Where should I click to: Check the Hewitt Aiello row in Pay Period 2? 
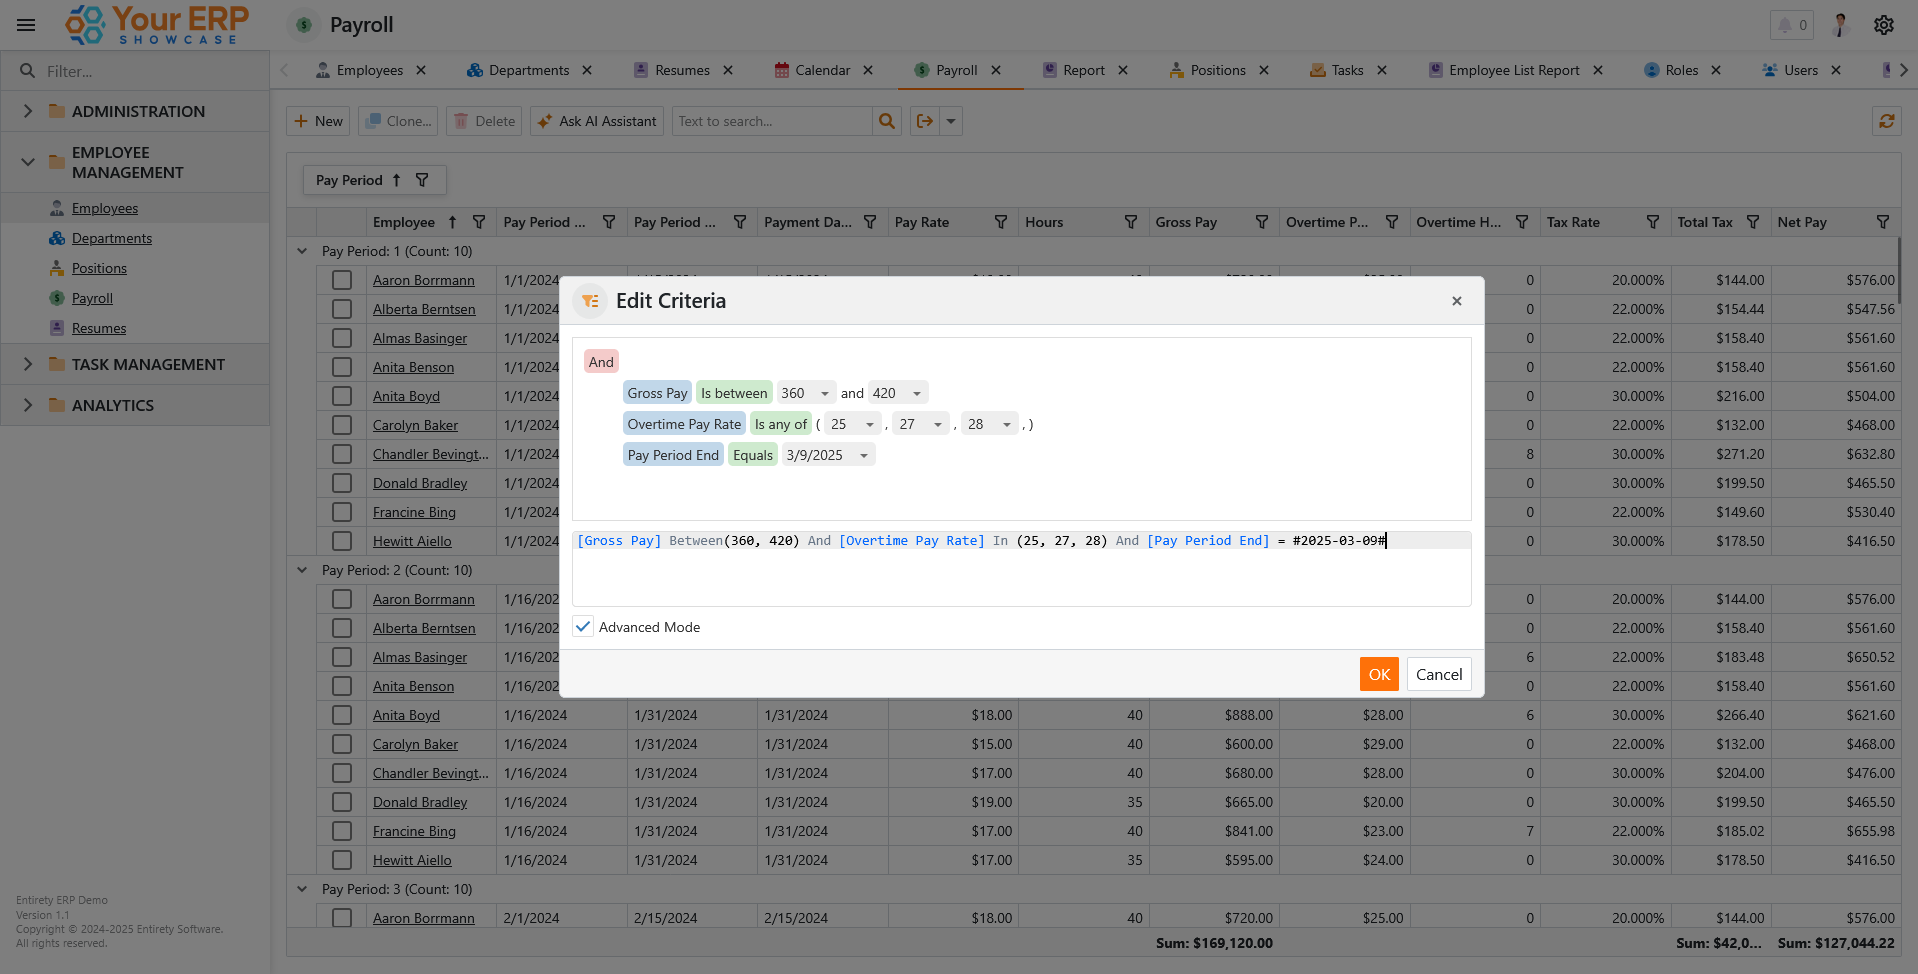click(342, 860)
